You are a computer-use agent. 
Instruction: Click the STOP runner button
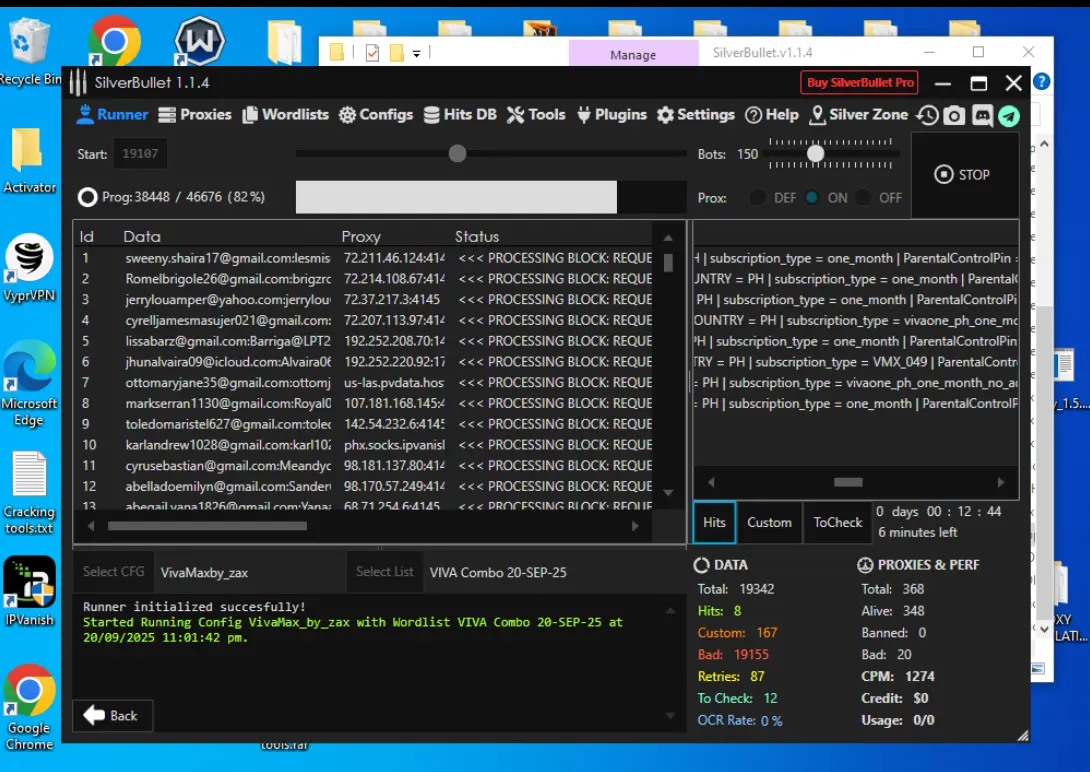963,175
